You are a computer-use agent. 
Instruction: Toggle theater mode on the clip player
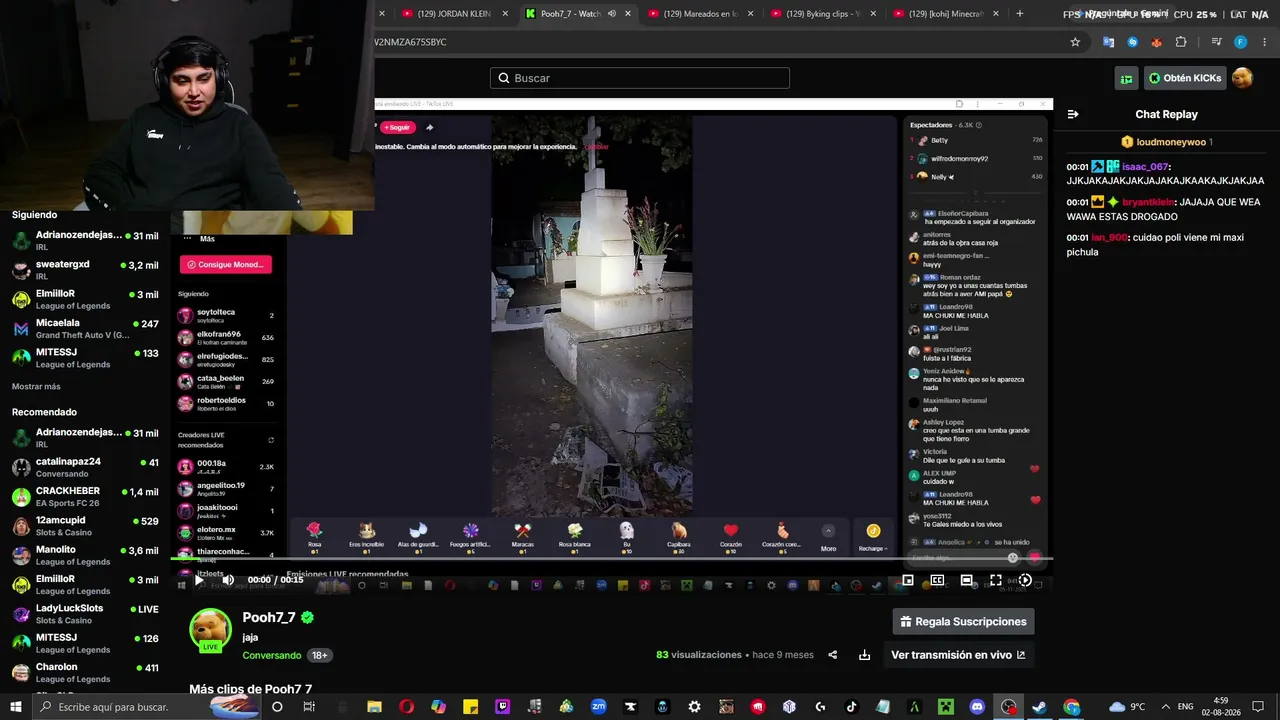click(x=966, y=580)
